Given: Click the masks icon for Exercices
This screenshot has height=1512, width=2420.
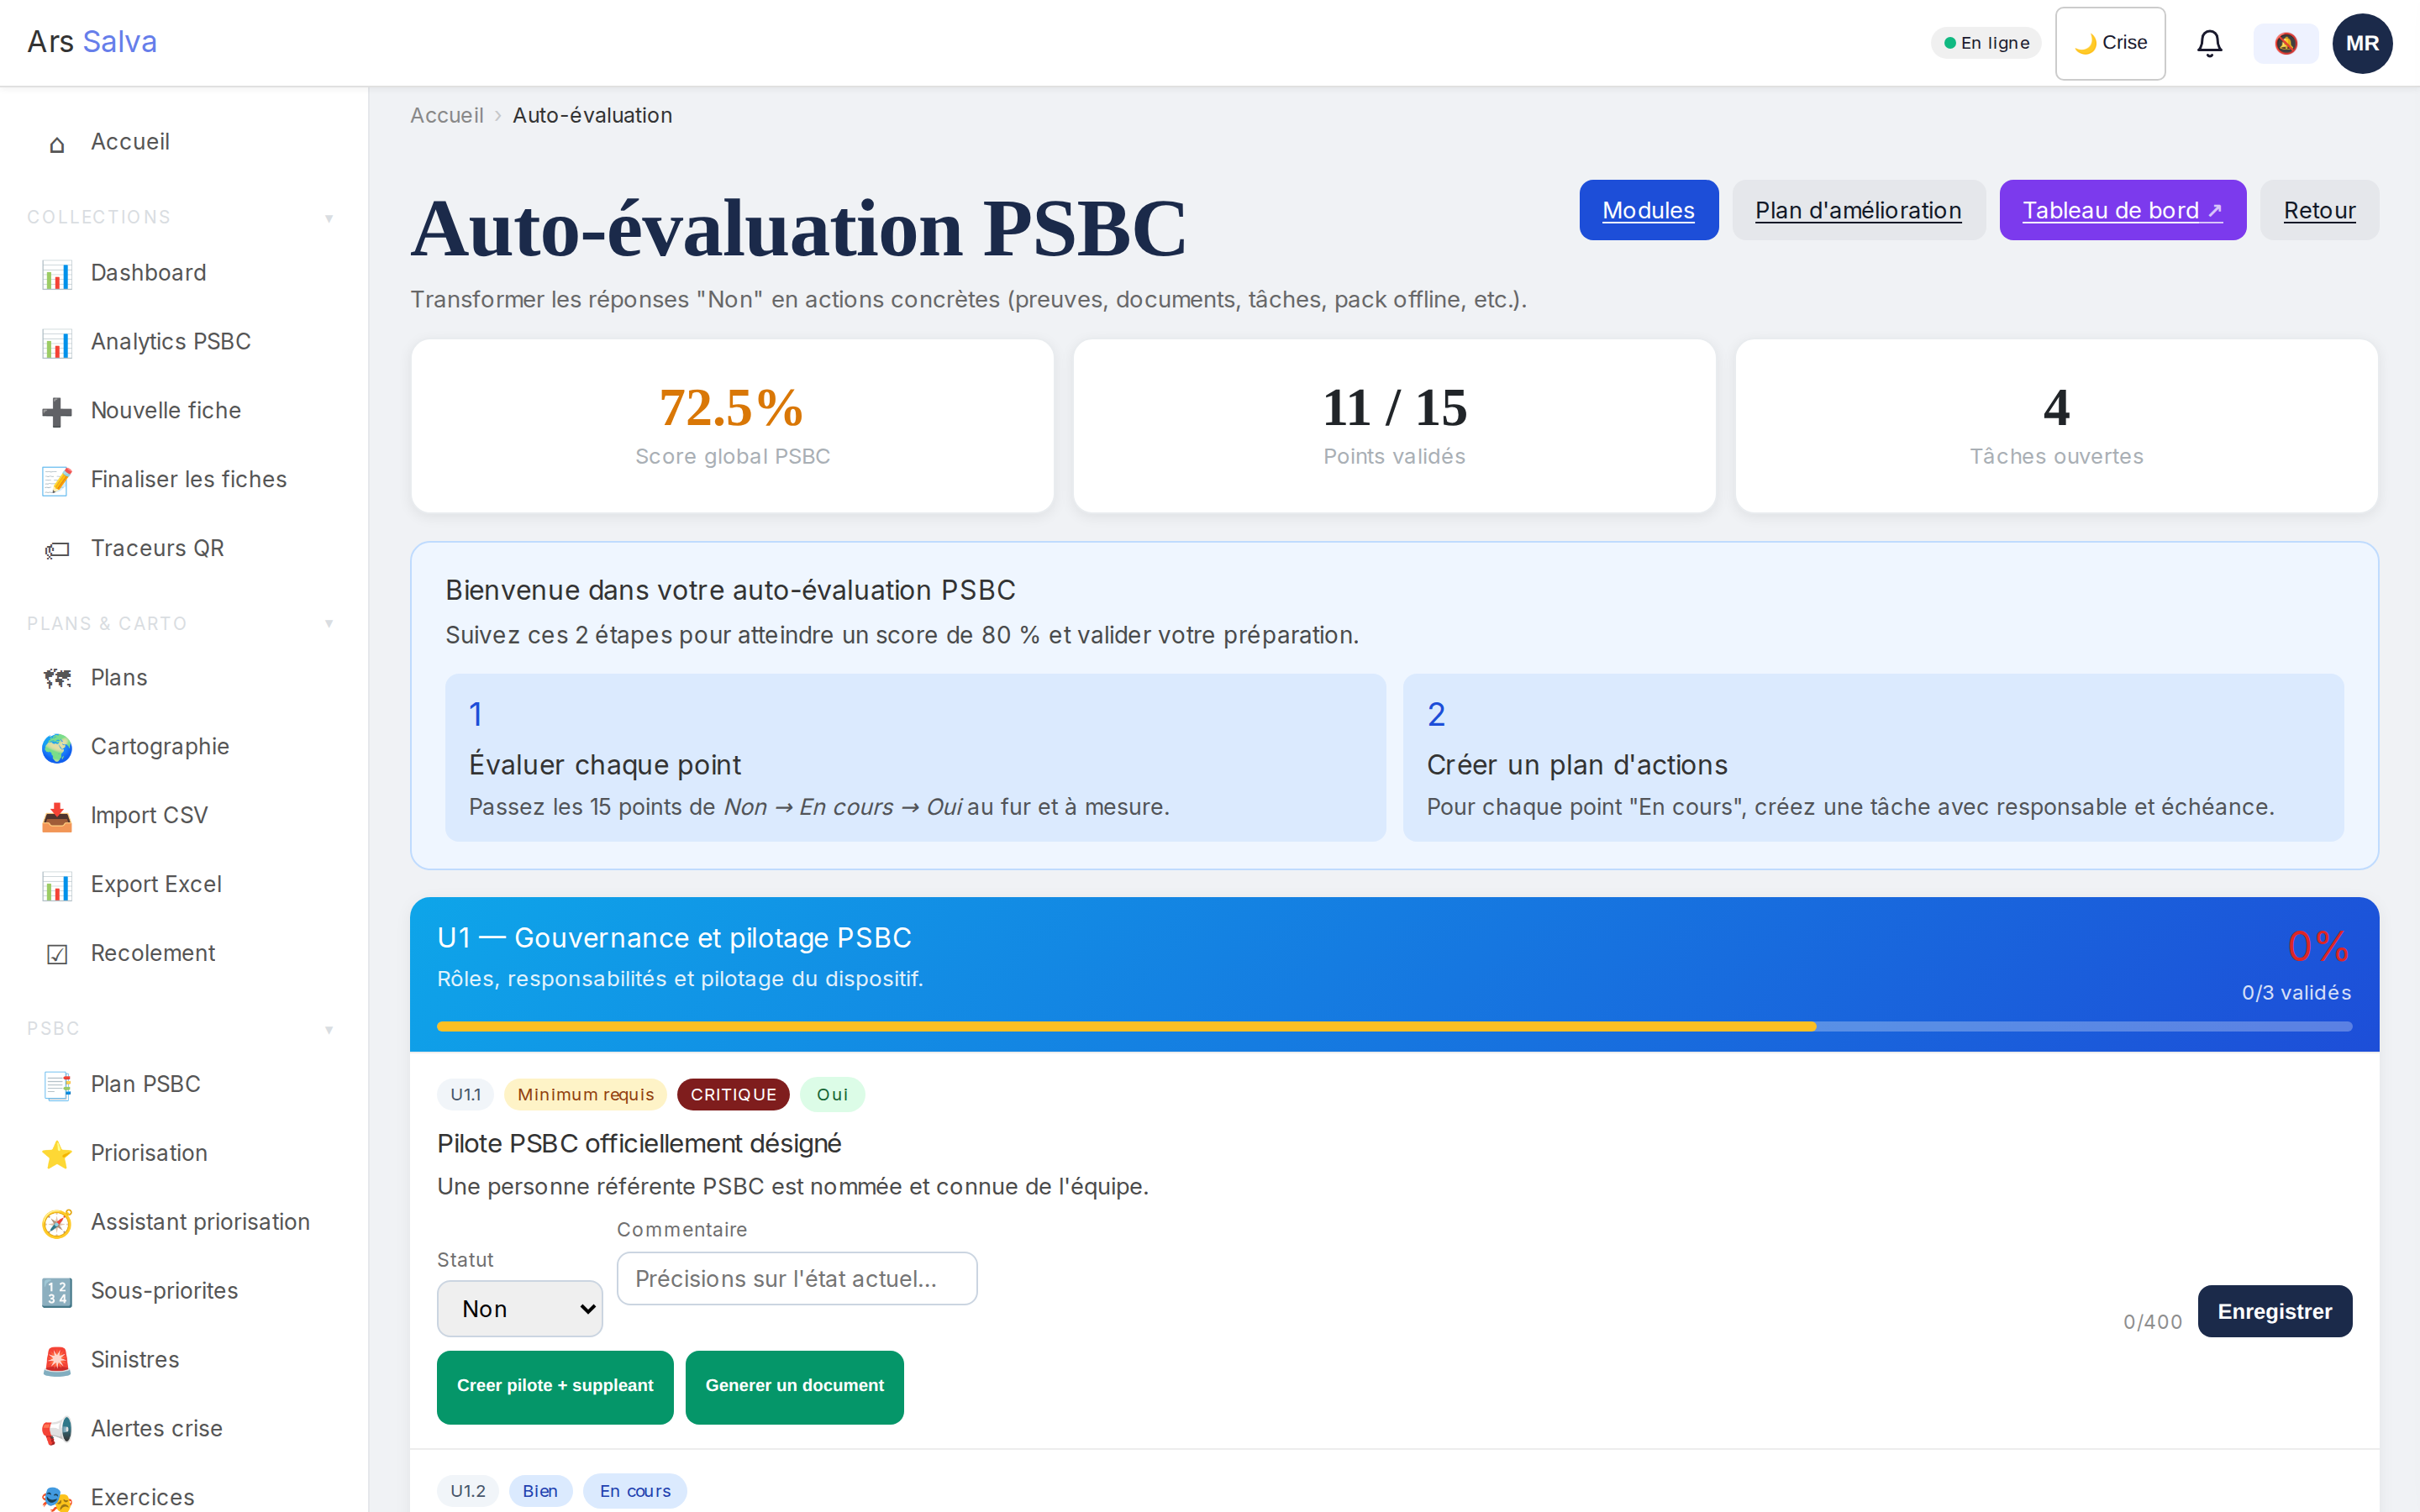Looking at the screenshot, I should (x=57, y=1498).
